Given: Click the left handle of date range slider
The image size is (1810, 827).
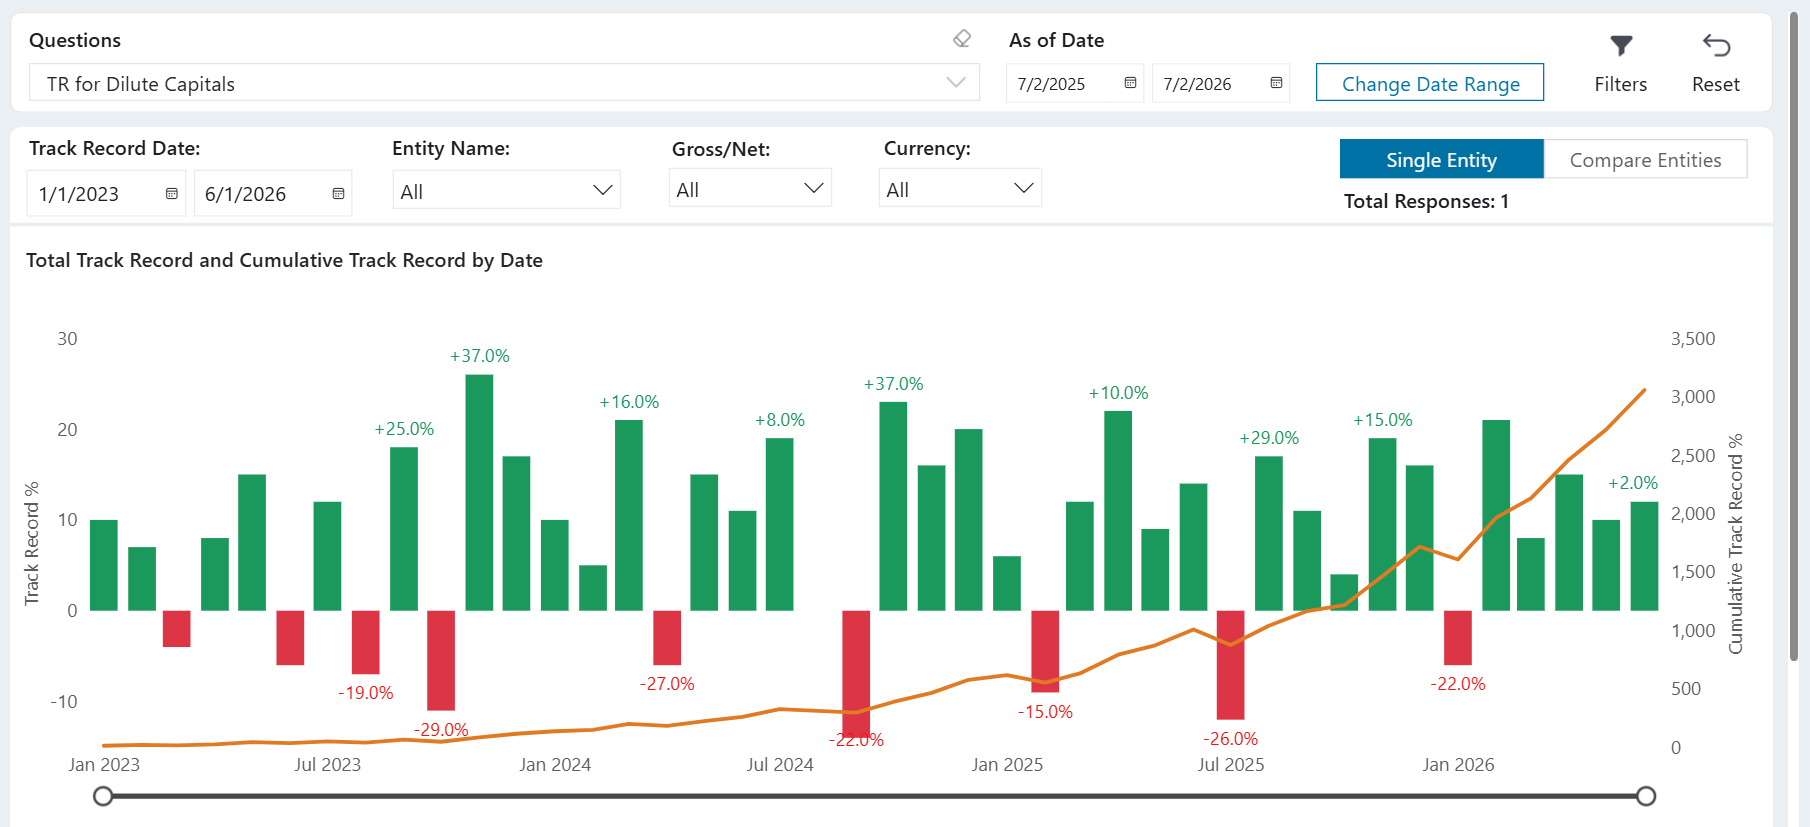Looking at the screenshot, I should [x=103, y=796].
